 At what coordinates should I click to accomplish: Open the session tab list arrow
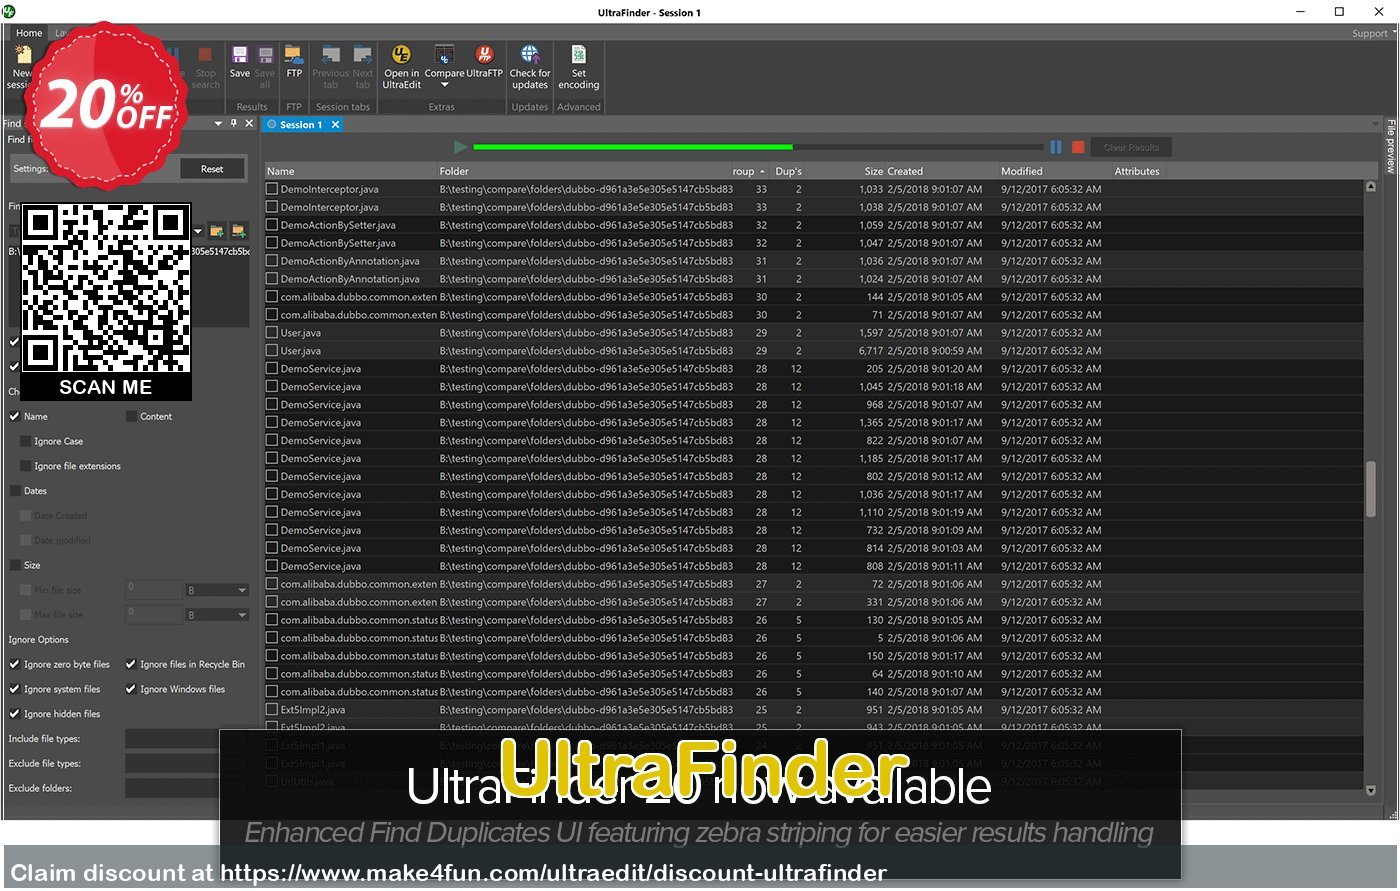1376,125
